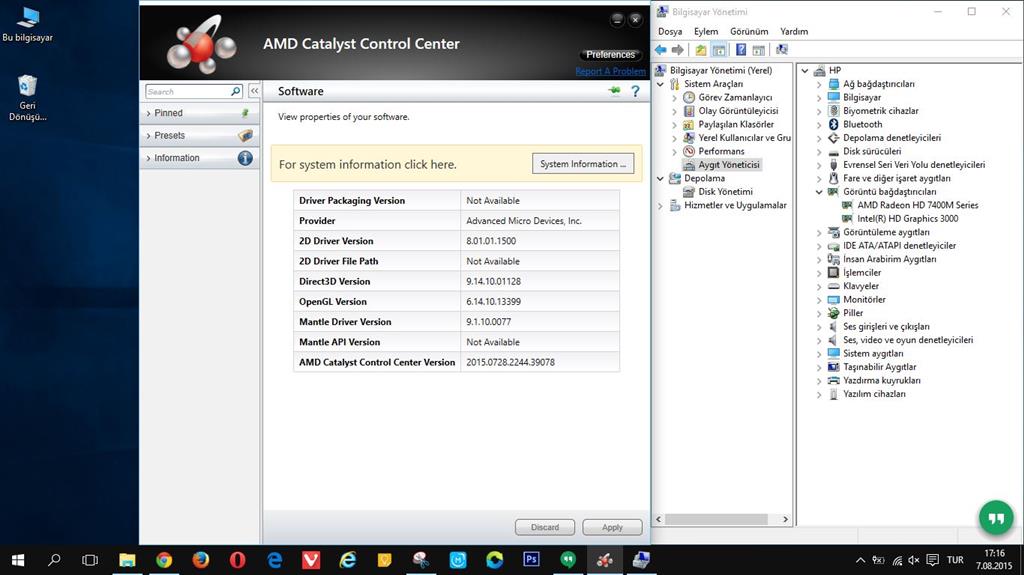
Task: Select AMD Radeon HD 7400M Series device
Action: point(918,205)
